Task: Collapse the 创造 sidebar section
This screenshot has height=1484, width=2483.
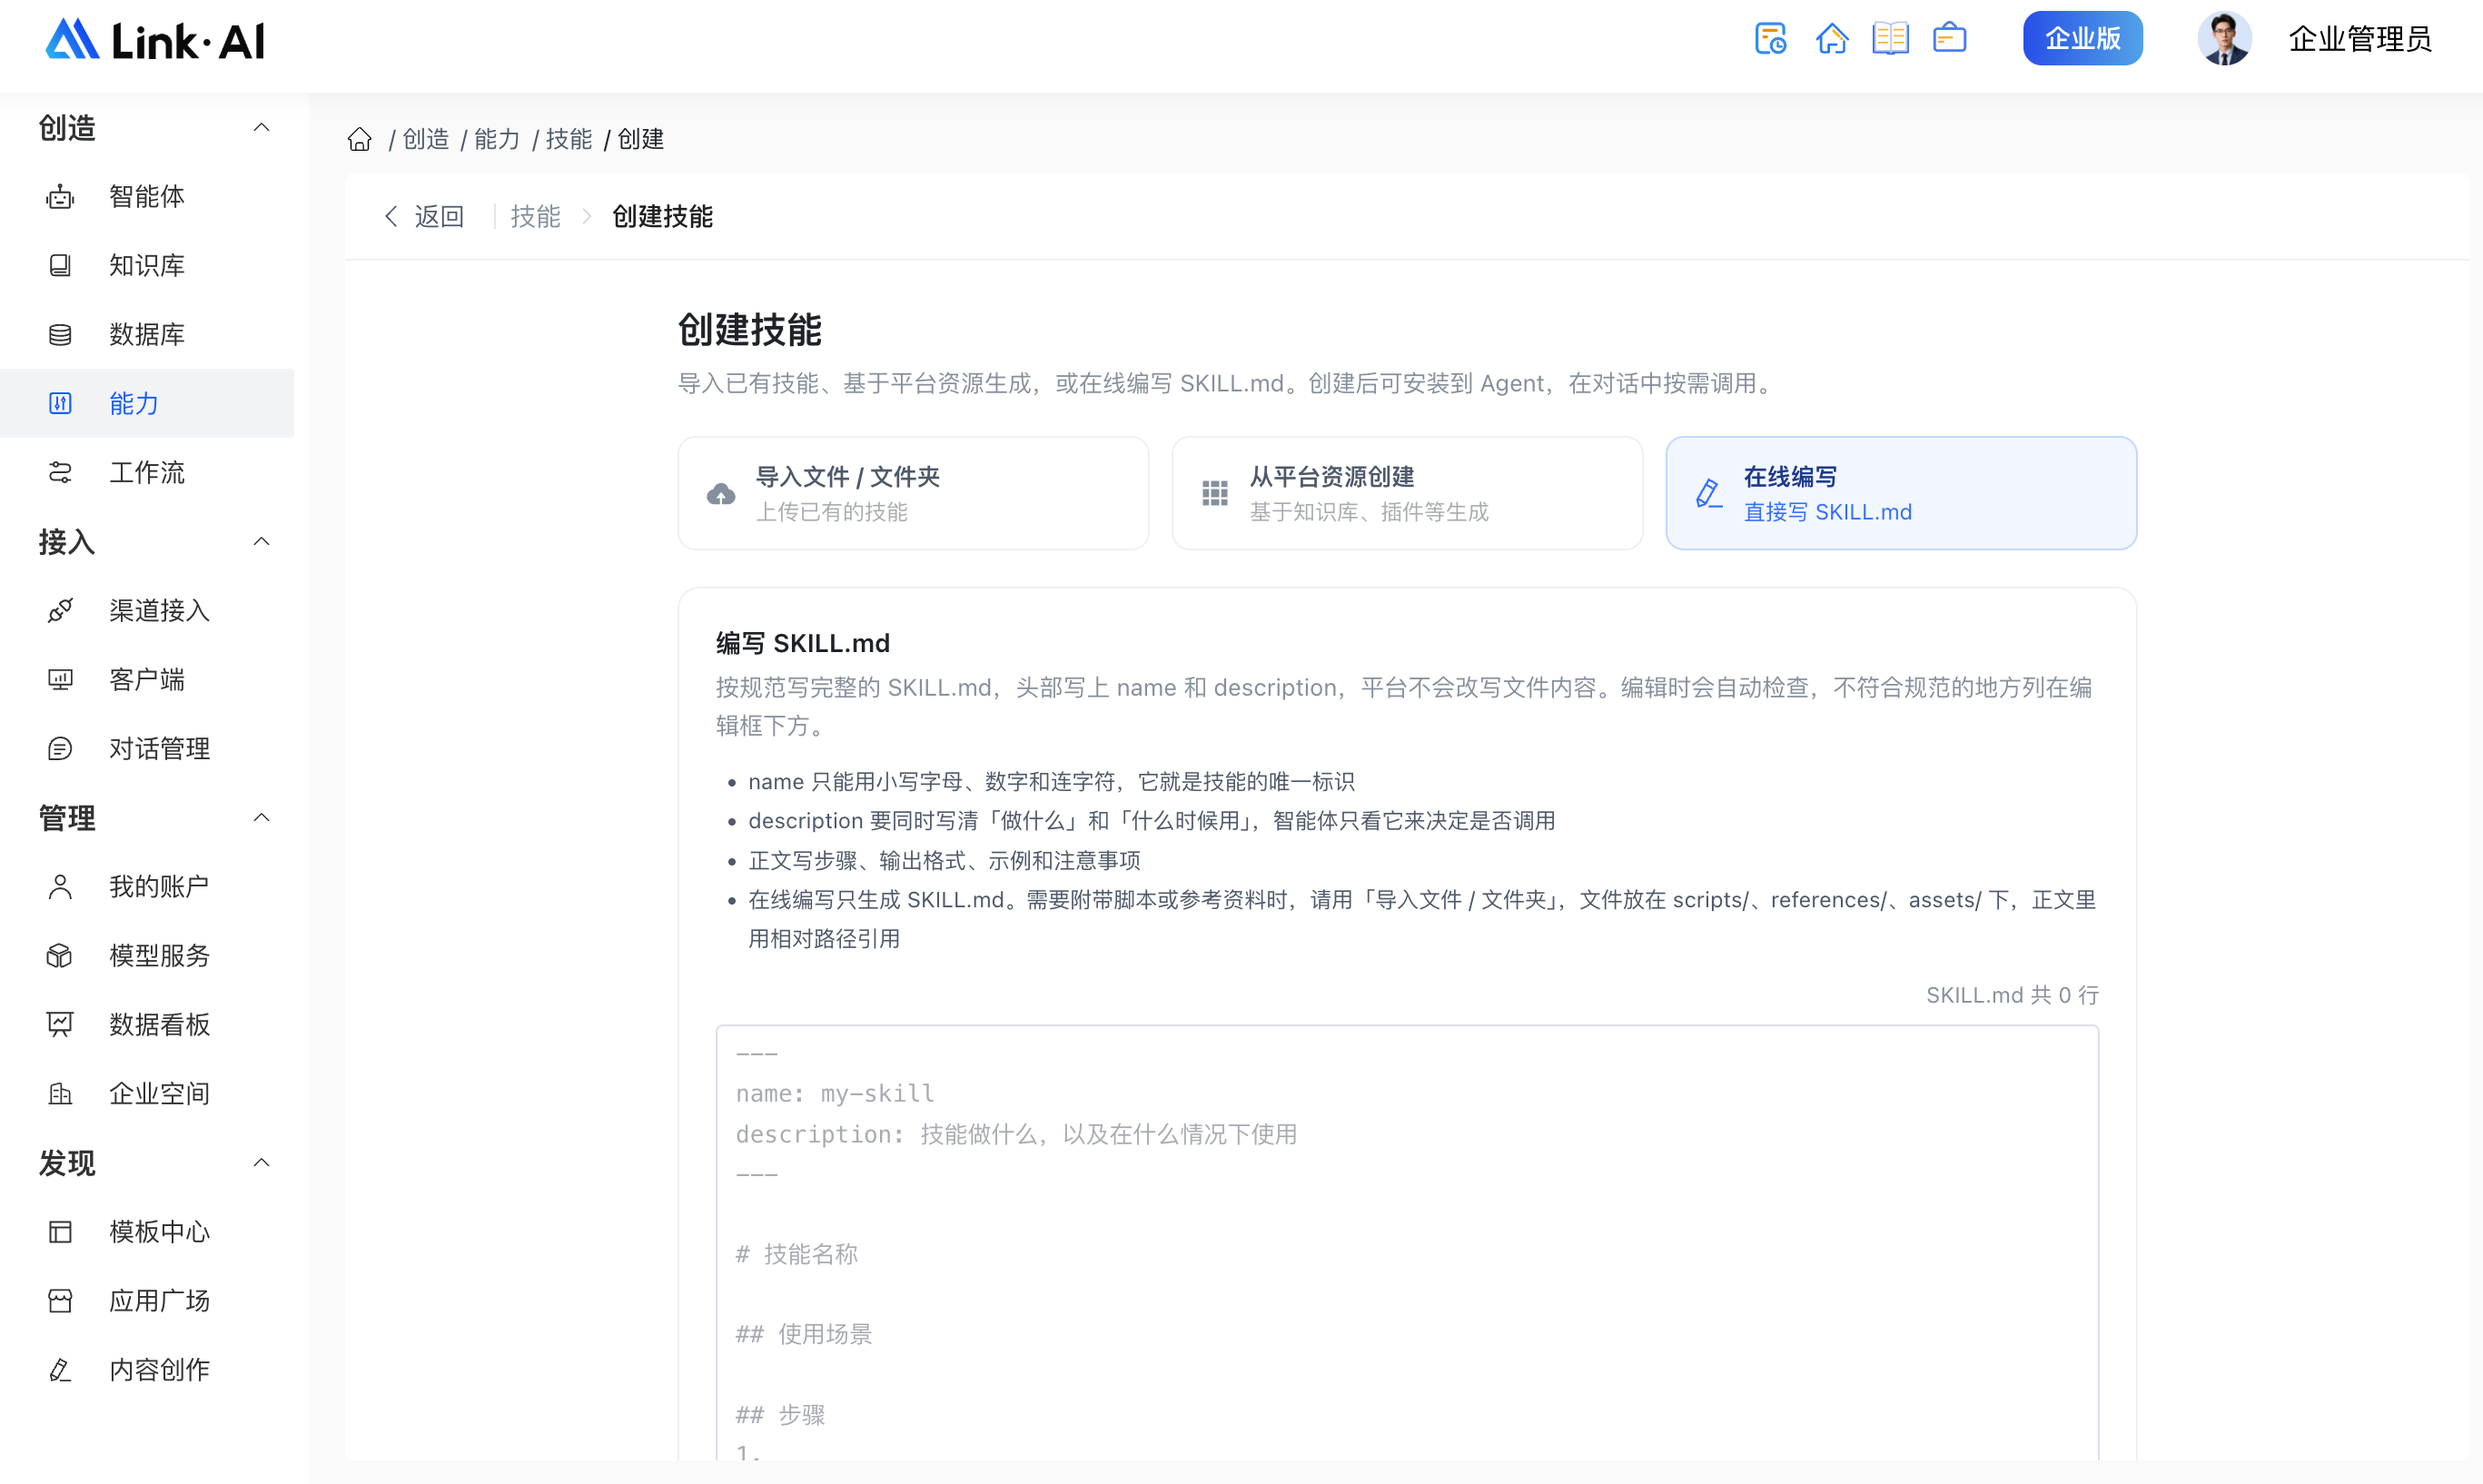Action: point(262,127)
